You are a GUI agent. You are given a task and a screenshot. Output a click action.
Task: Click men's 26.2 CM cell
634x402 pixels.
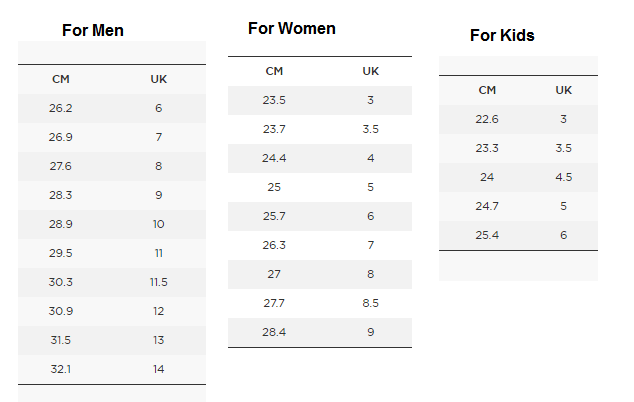(60, 108)
